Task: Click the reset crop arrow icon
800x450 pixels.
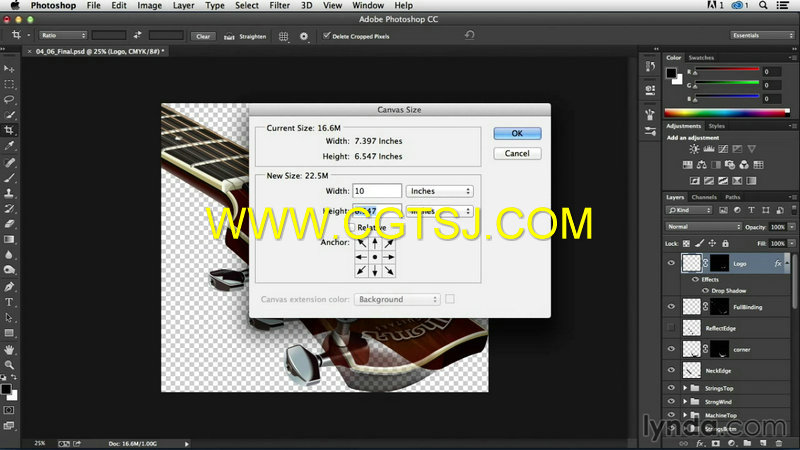Action: 469,35
